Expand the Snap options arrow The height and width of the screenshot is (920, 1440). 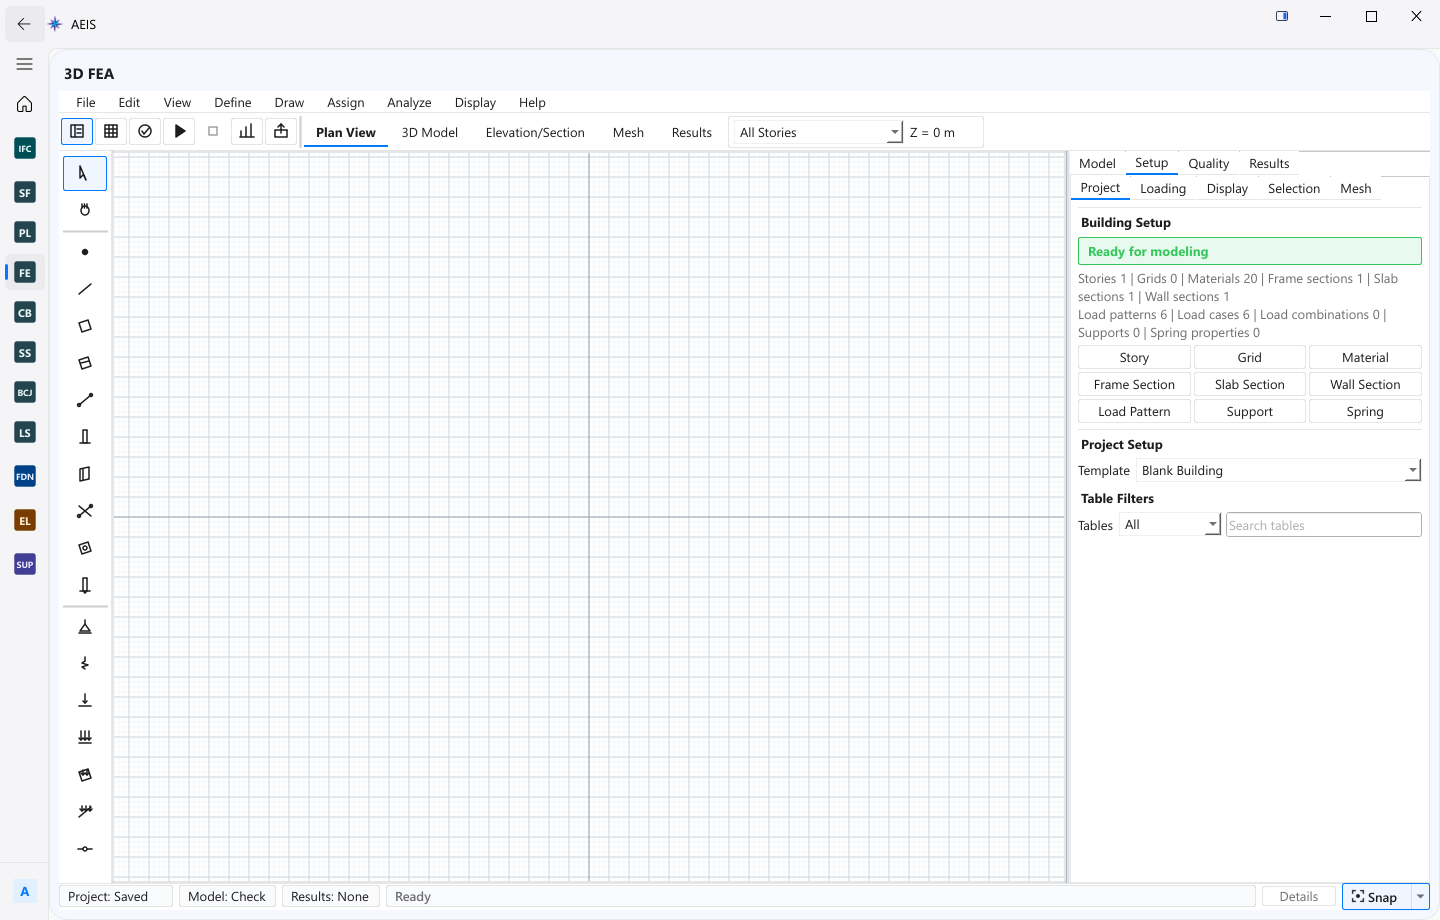pos(1420,897)
